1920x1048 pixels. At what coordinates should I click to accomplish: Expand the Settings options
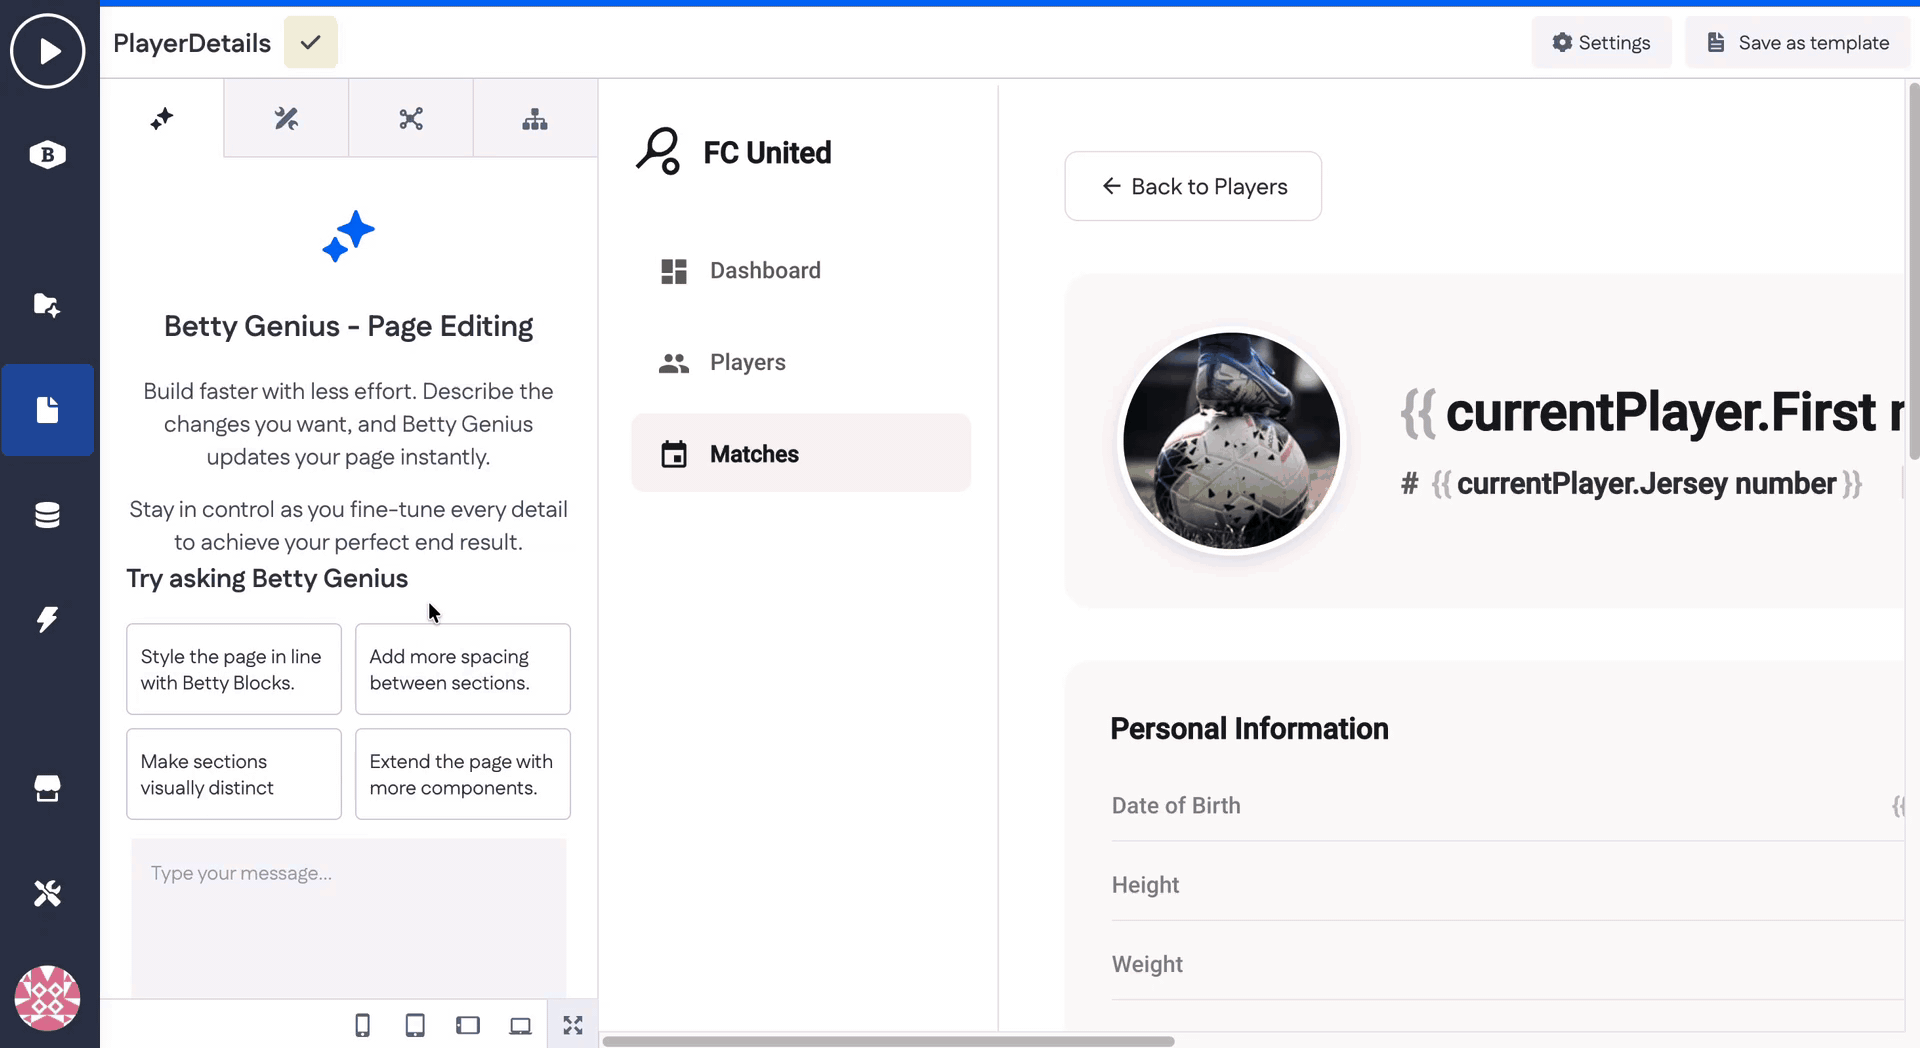coord(1601,42)
